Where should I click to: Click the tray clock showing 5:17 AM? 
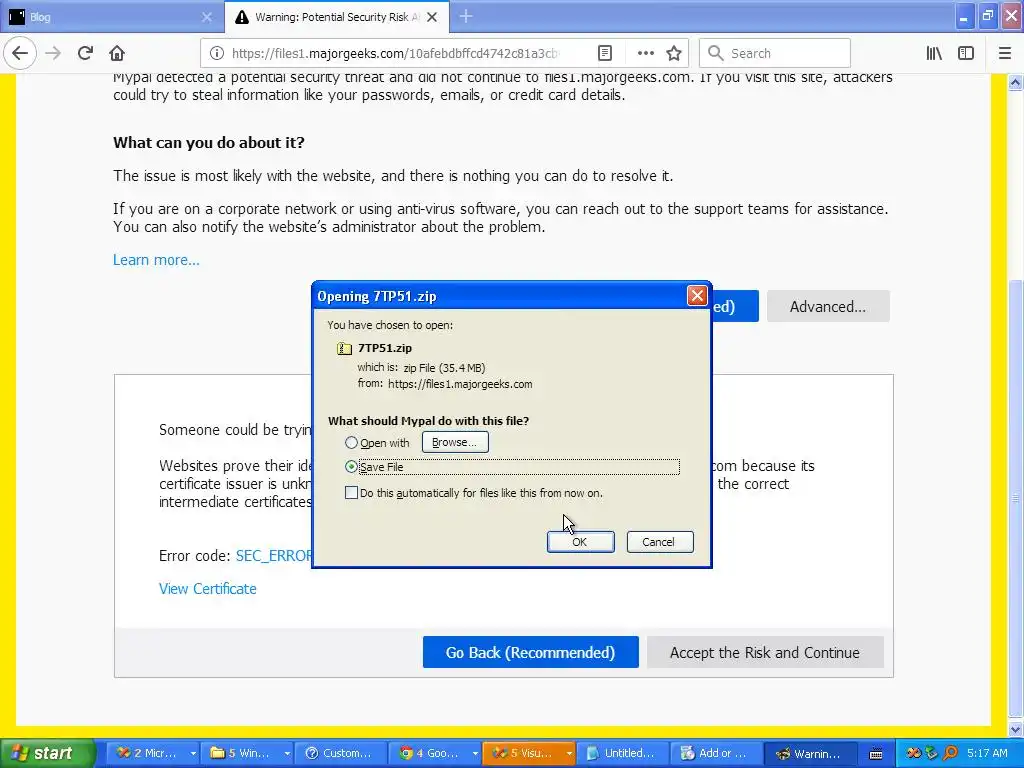tap(987, 753)
